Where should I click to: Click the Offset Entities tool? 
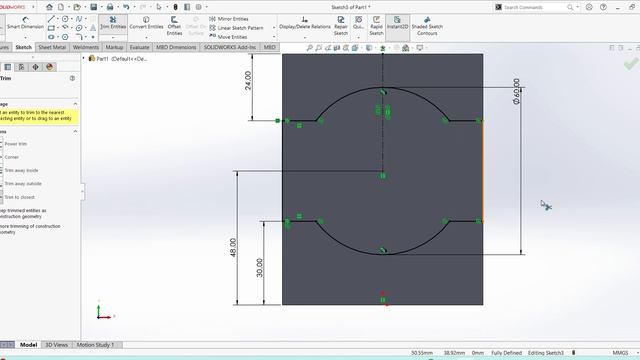(174, 26)
